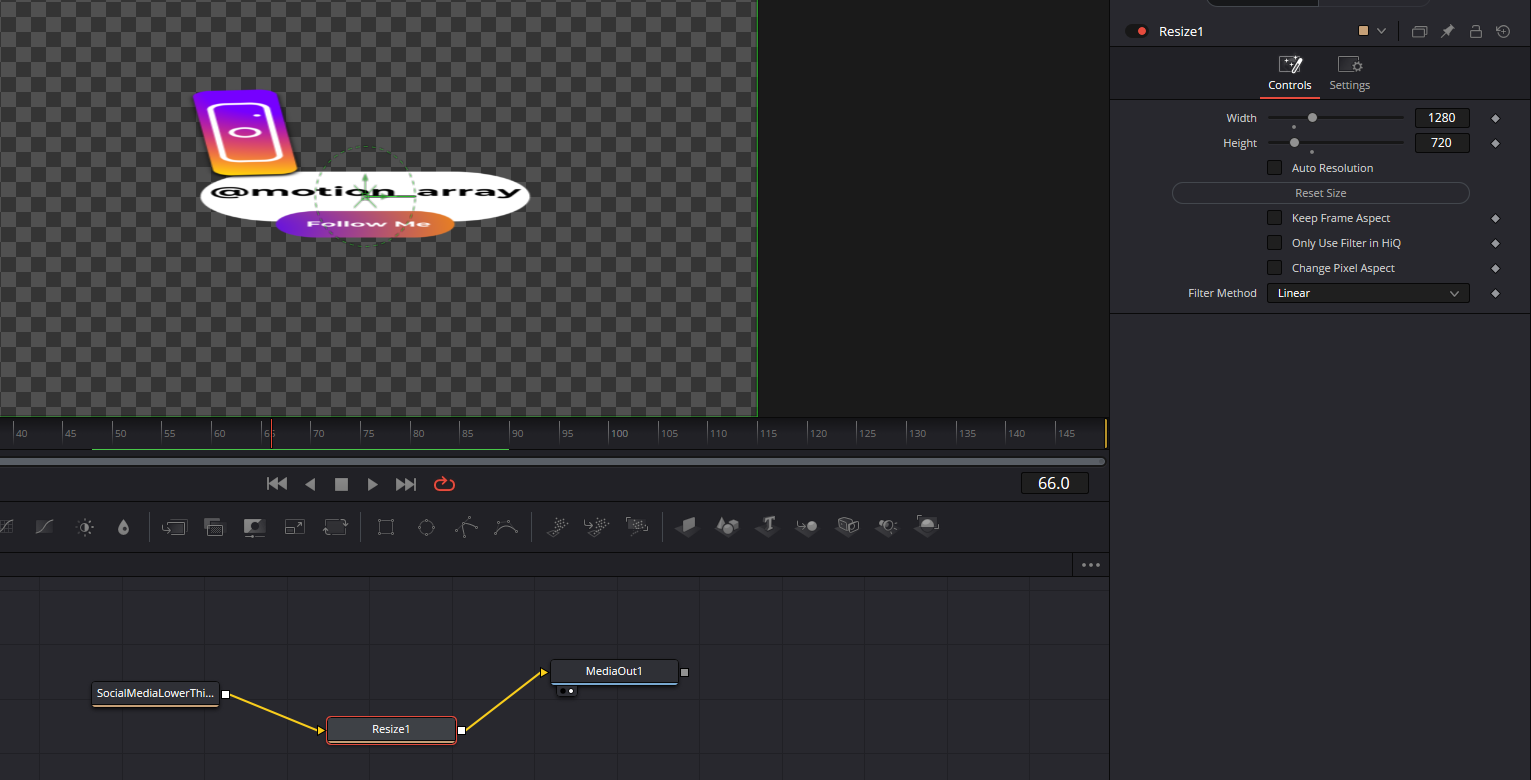
Task: Select the Polygon mask tool
Action: (x=466, y=526)
